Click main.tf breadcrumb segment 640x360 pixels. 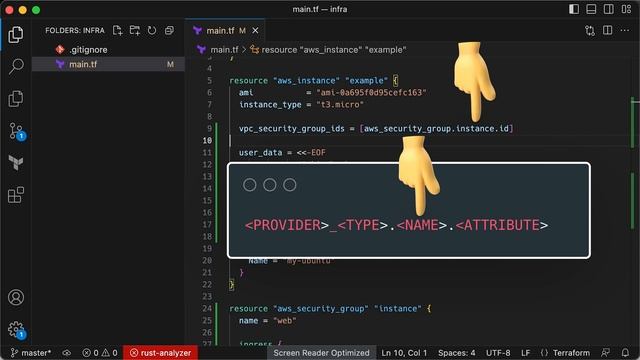[224, 50]
